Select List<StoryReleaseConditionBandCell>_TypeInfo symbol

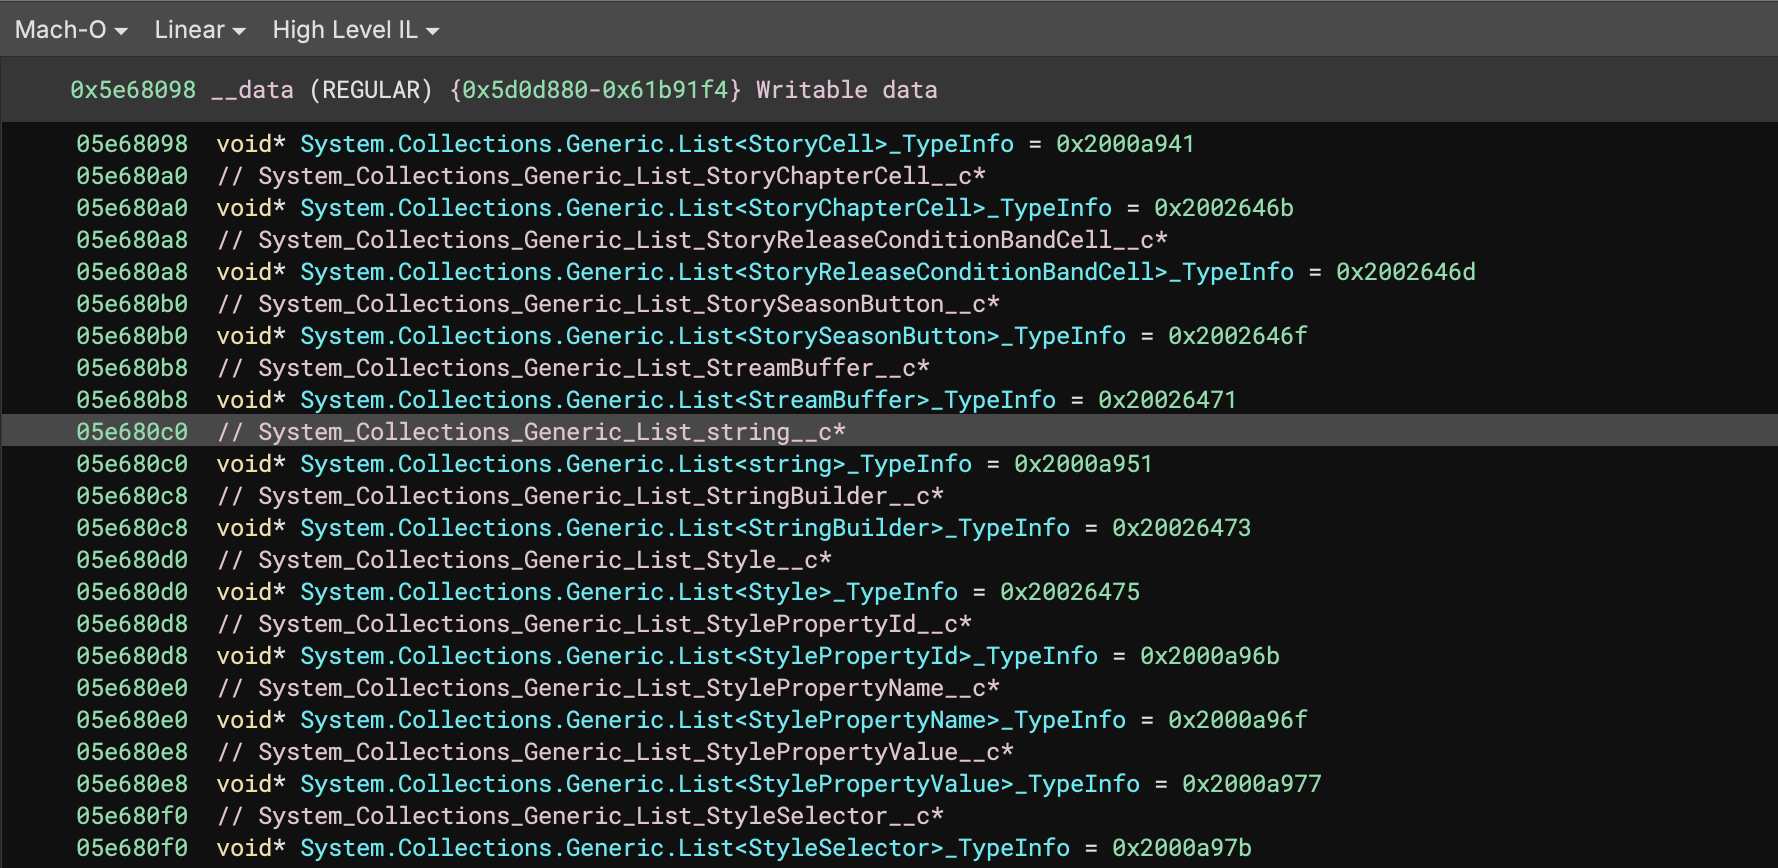pos(797,272)
